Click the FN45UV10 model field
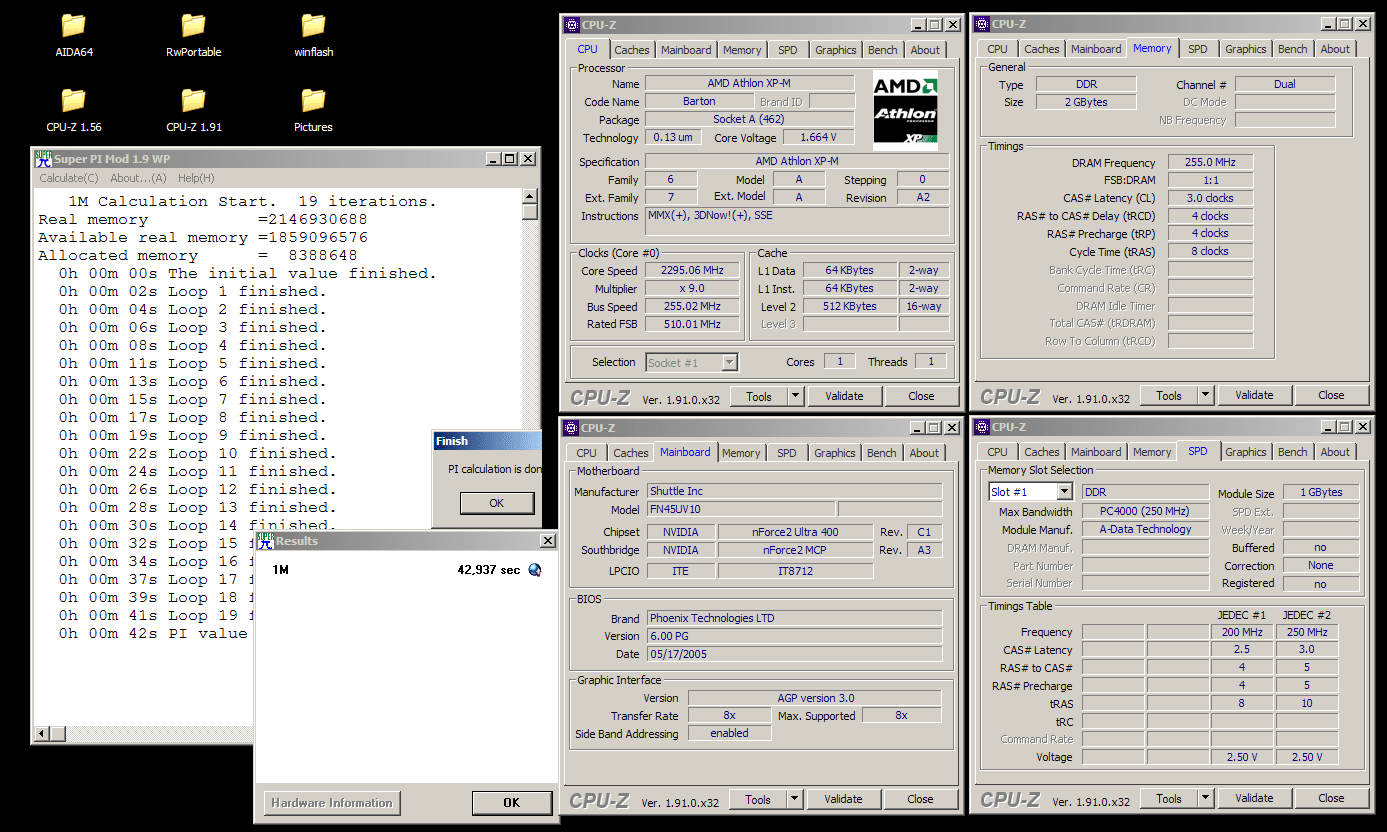The width and height of the screenshot is (1387, 832). point(740,510)
